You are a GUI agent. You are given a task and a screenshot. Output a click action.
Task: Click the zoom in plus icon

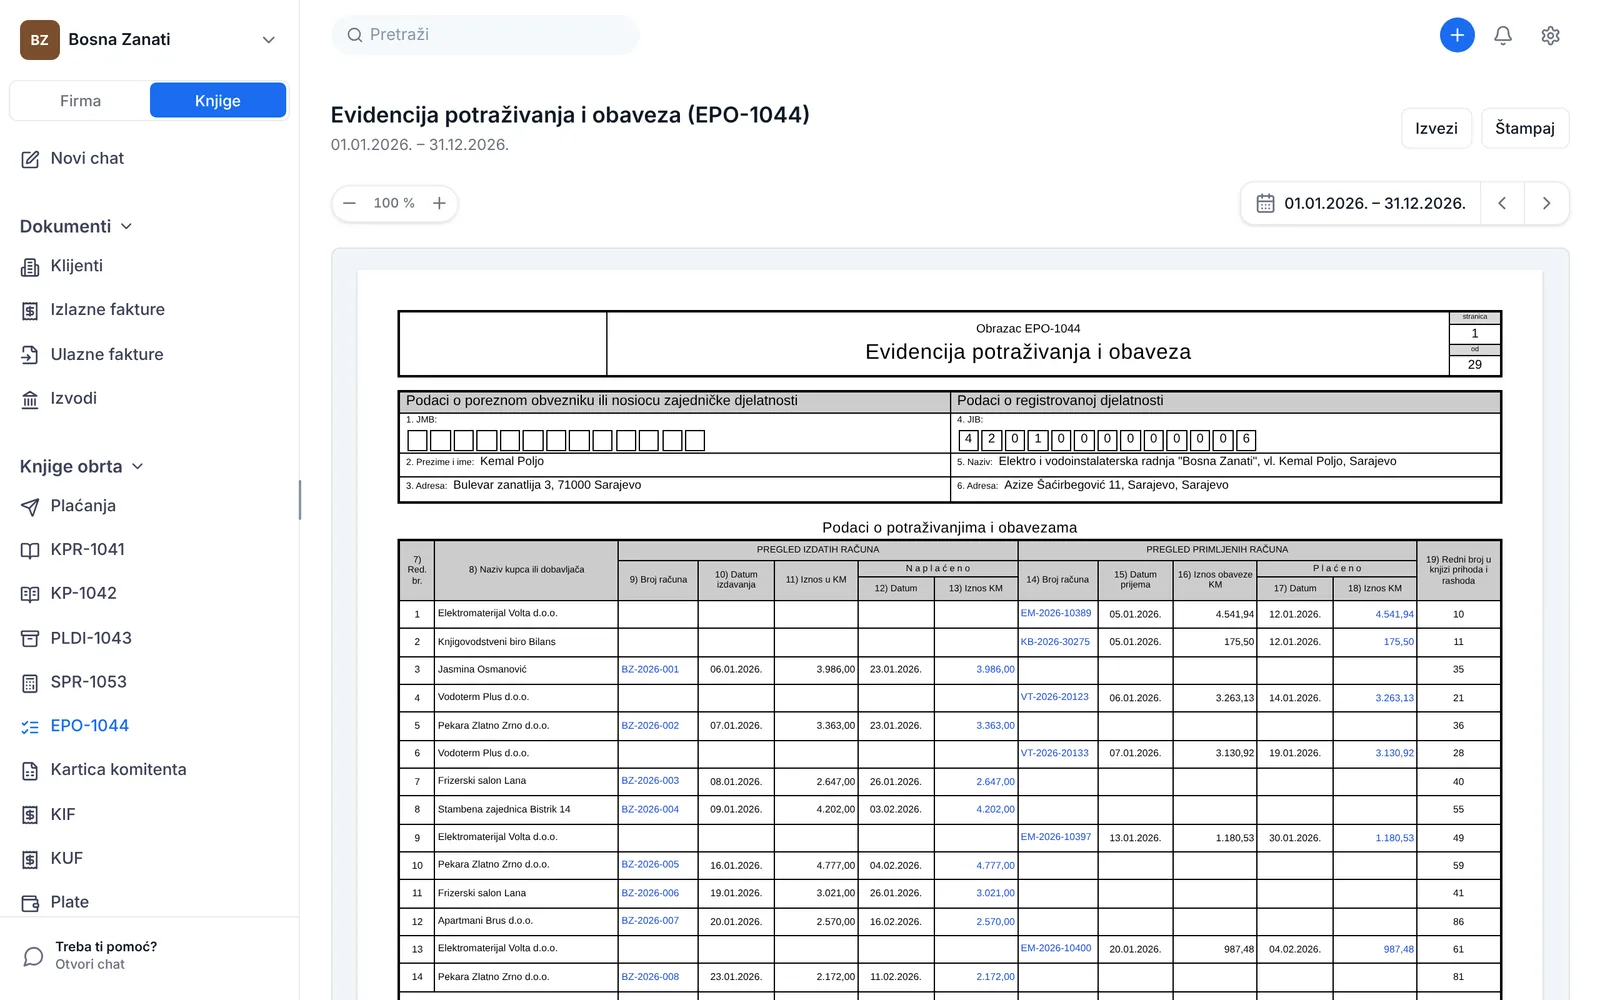pyautogui.click(x=439, y=203)
